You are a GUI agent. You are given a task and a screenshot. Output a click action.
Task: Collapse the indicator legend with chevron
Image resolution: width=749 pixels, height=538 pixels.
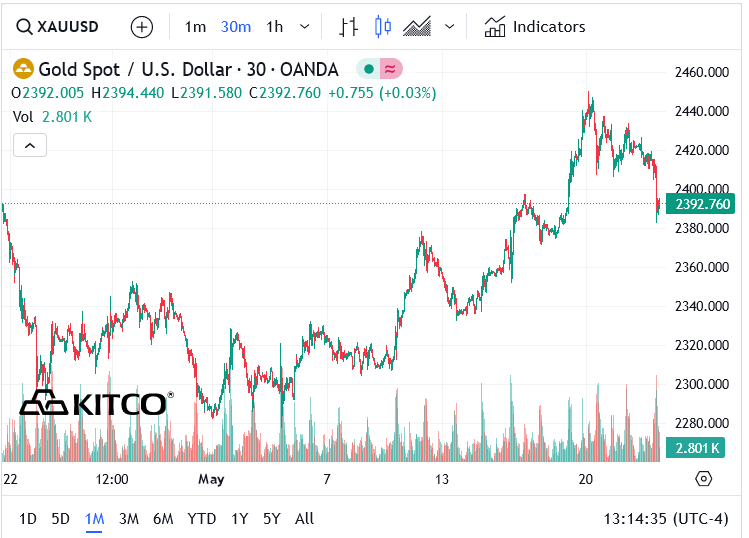pyautogui.click(x=30, y=146)
